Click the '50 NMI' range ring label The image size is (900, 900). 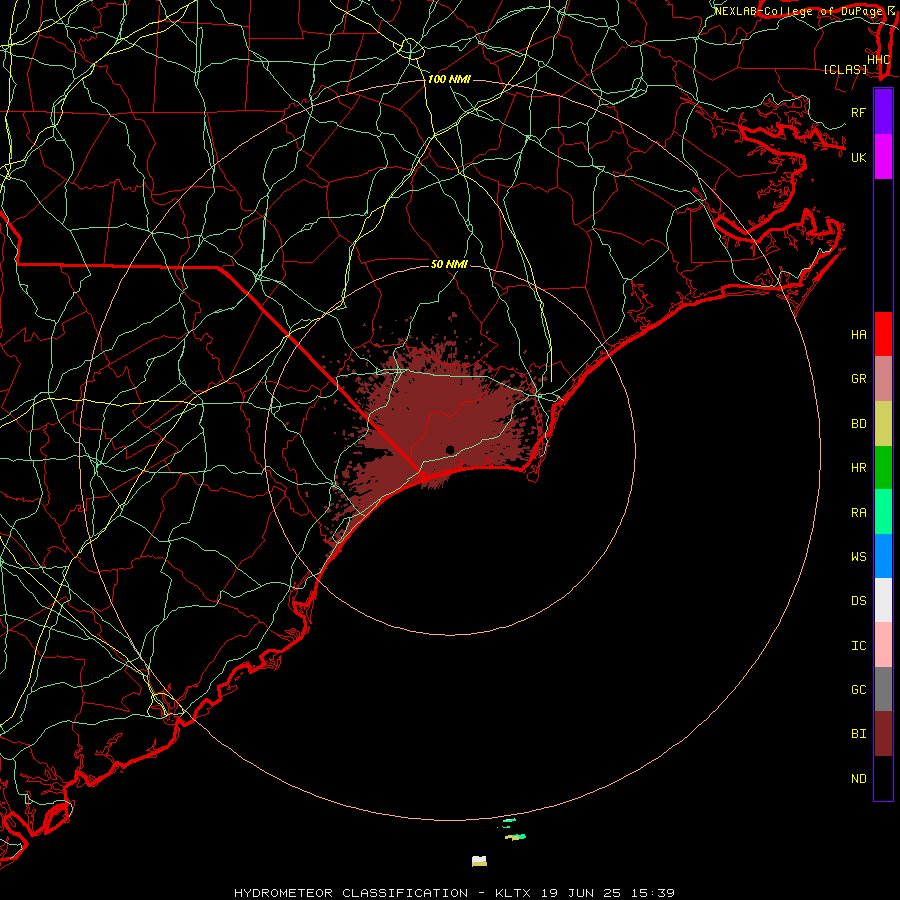[449, 264]
